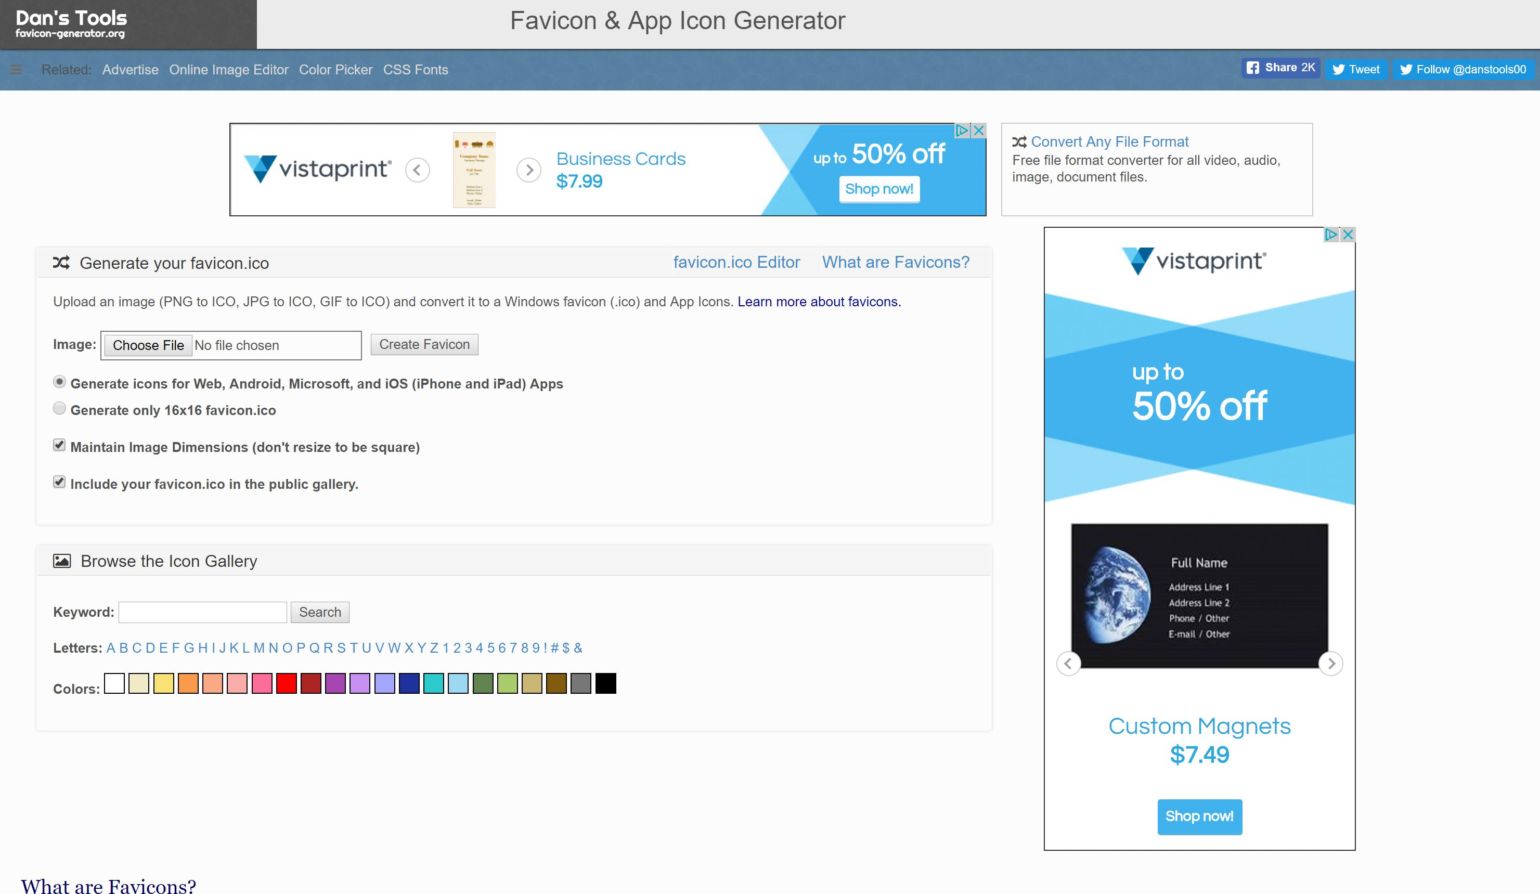Image resolution: width=1540 pixels, height=894 pixels.
Task: Click Learn more about favicons
Action: [818, 301]
